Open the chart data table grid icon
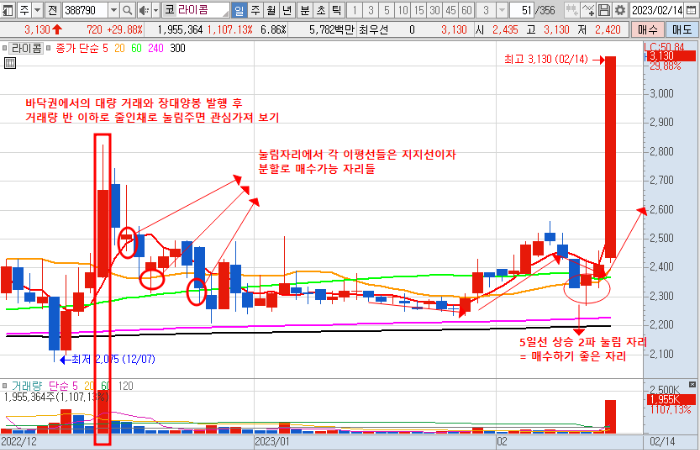The height and width of the screenshot is (450, 700). pyautogui.click(x=9, y=63)
